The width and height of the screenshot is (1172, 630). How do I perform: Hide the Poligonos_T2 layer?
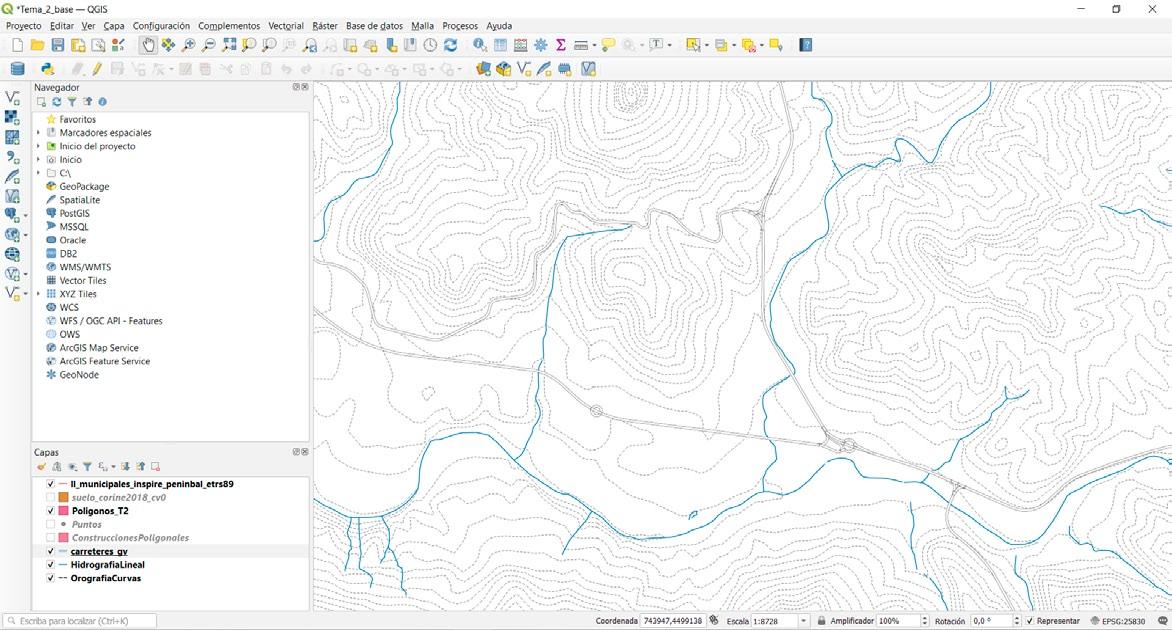coord(51,511)
